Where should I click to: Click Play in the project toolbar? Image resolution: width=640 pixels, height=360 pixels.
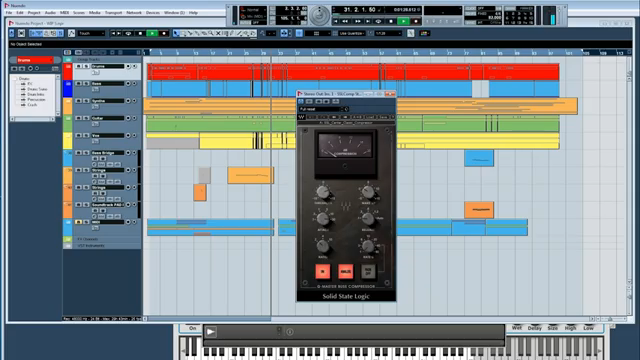click(x=152, y=33)
